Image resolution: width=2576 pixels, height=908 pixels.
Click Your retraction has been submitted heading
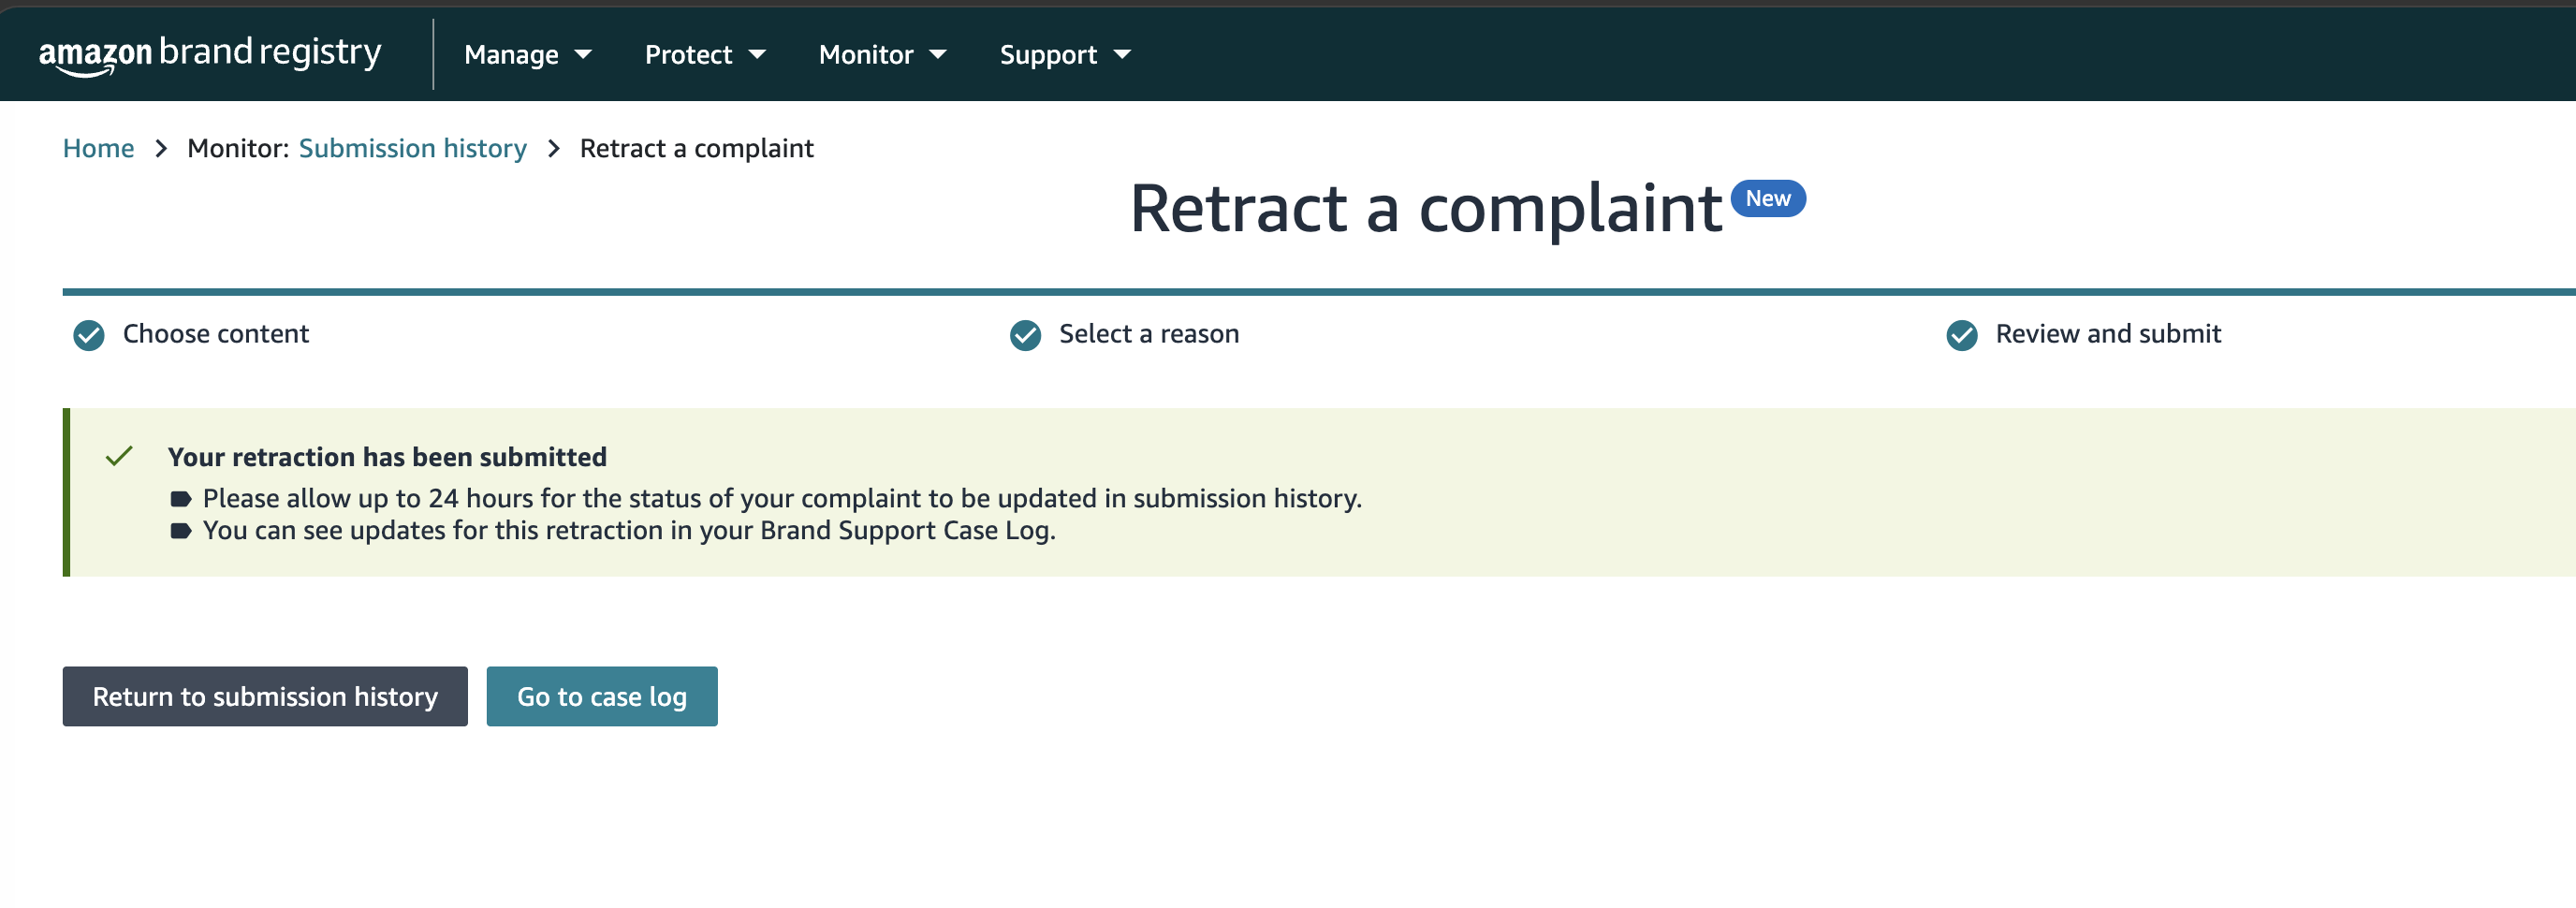(387, 457)
